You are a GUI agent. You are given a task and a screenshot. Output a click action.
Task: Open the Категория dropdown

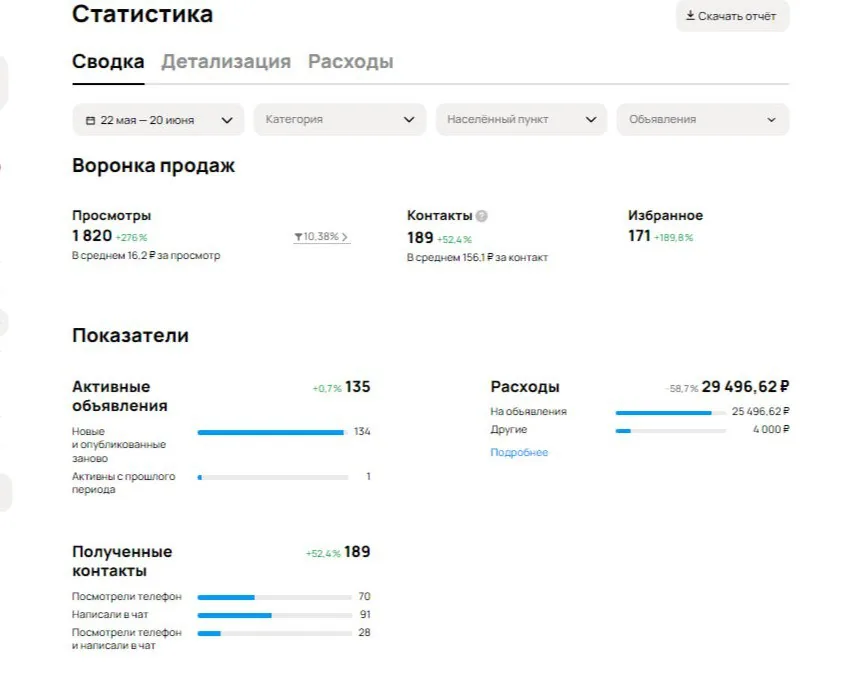340,120
